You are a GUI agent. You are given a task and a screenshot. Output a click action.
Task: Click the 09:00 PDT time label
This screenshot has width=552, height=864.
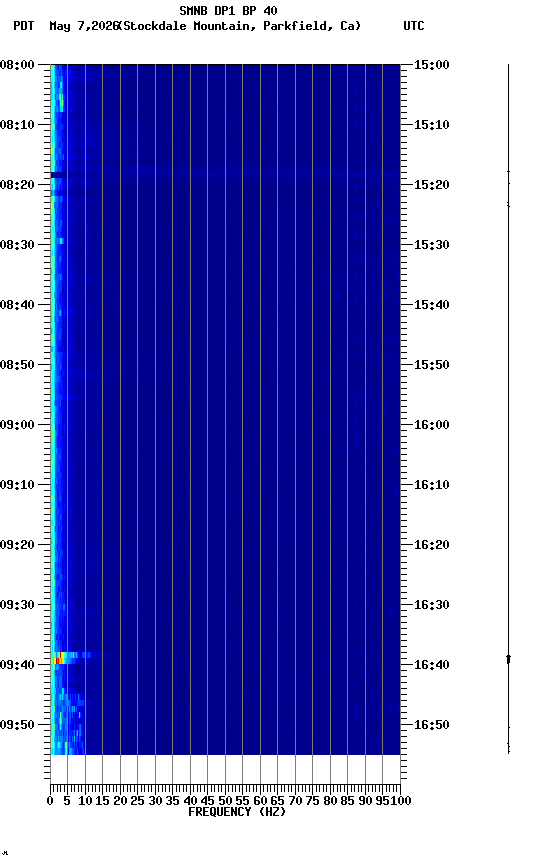tap(17, 425)
